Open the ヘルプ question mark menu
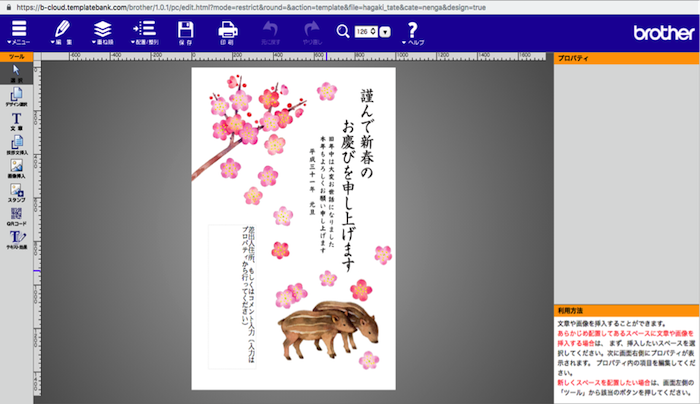The height and width of the screenshot is (404, 700). click(x=413, y=33)
